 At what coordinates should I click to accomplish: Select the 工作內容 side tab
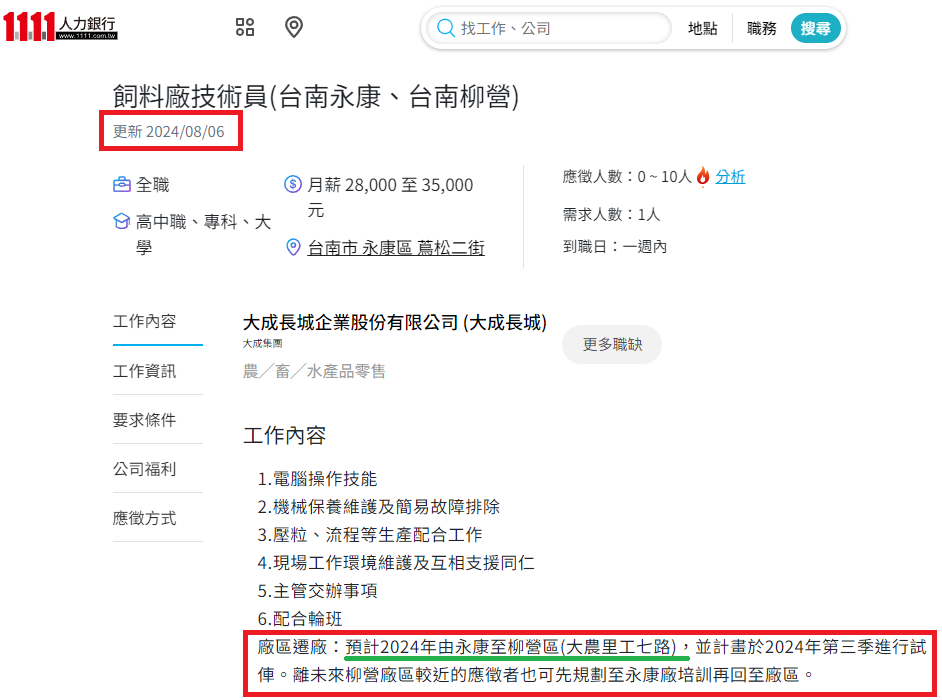tap(145, 321)
